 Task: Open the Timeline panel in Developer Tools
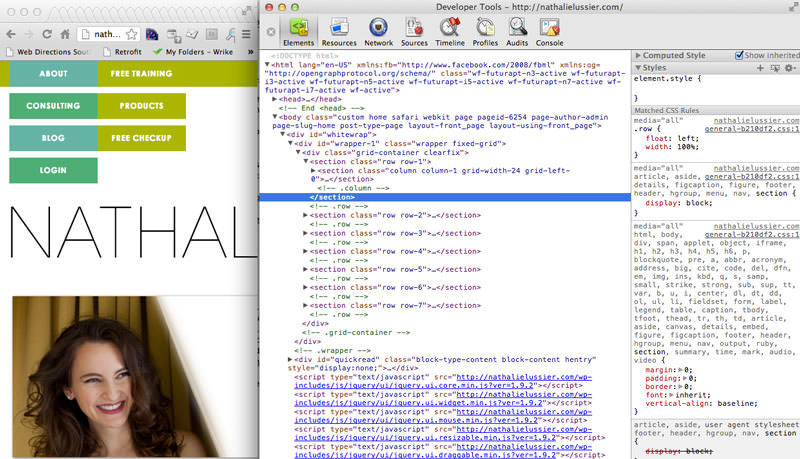point(450,32)
